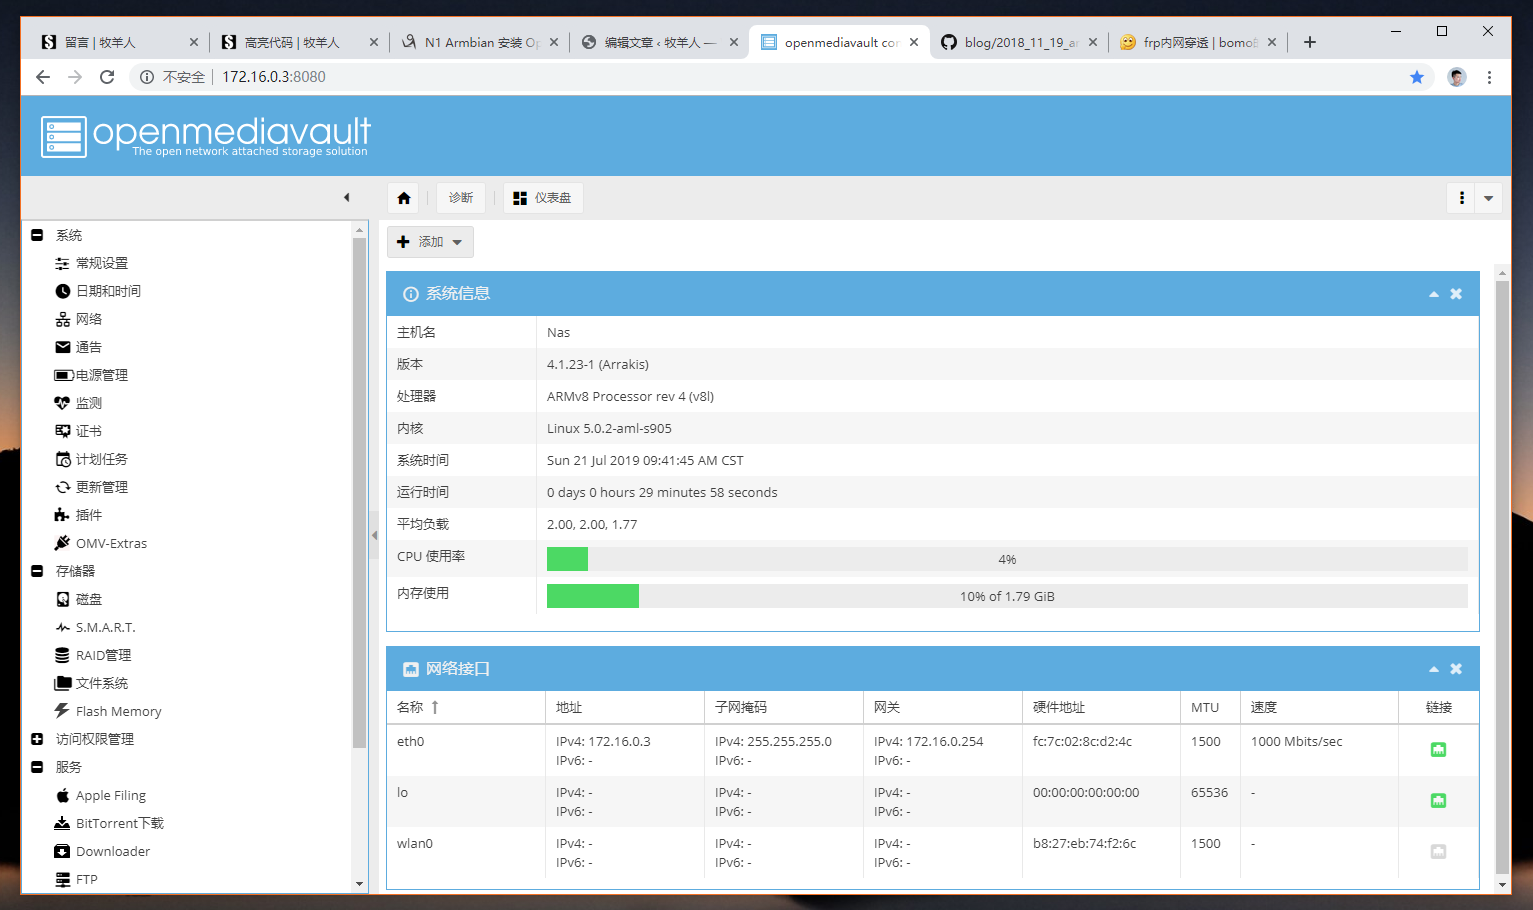The height and width of the screenshot is (910, 1533).
Task: Collapse the 系统信息 panel
Action: pos(1433,294)
